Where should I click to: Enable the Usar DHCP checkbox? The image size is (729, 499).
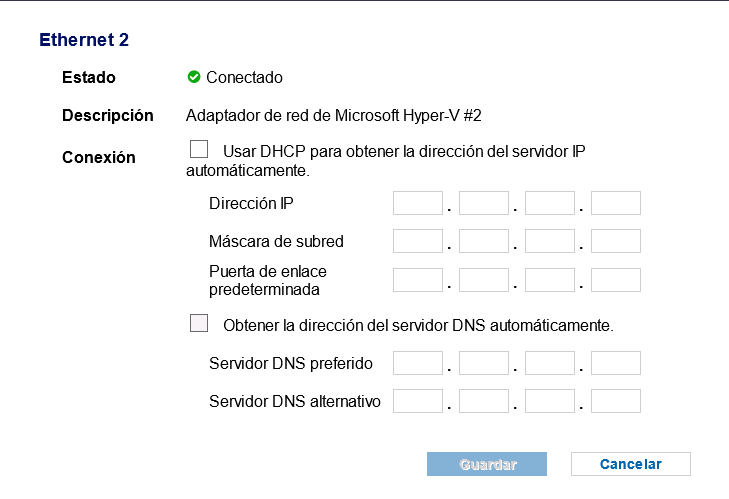tap(199, 150)
